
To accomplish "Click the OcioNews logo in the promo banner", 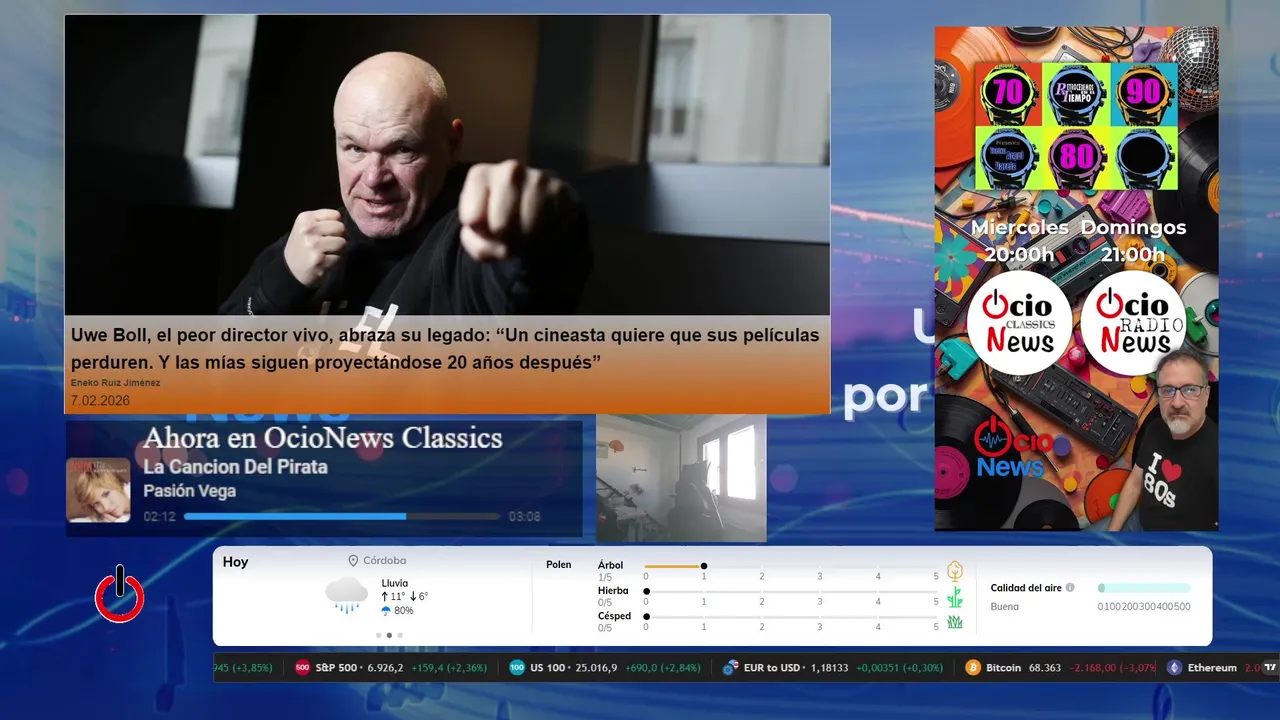I will point(1013,448).
